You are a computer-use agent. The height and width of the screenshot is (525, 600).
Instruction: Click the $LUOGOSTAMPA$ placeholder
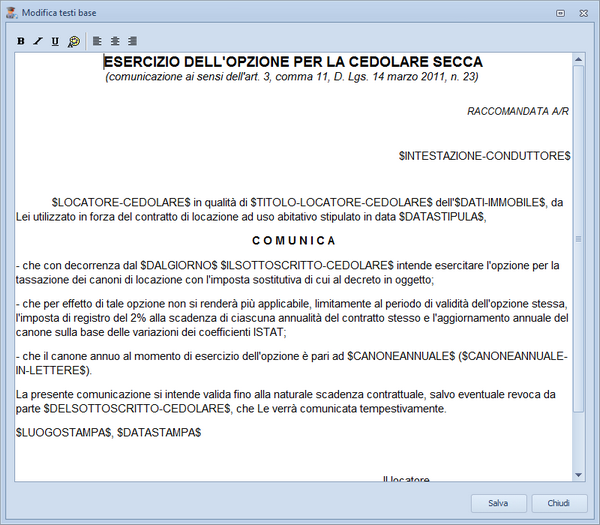(x=63, y=432)
